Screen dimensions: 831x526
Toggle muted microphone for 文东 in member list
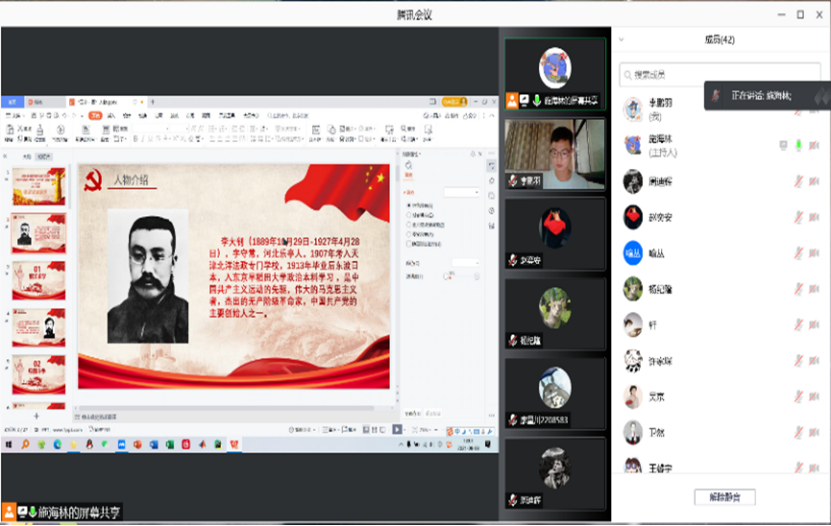click(798, 397)
